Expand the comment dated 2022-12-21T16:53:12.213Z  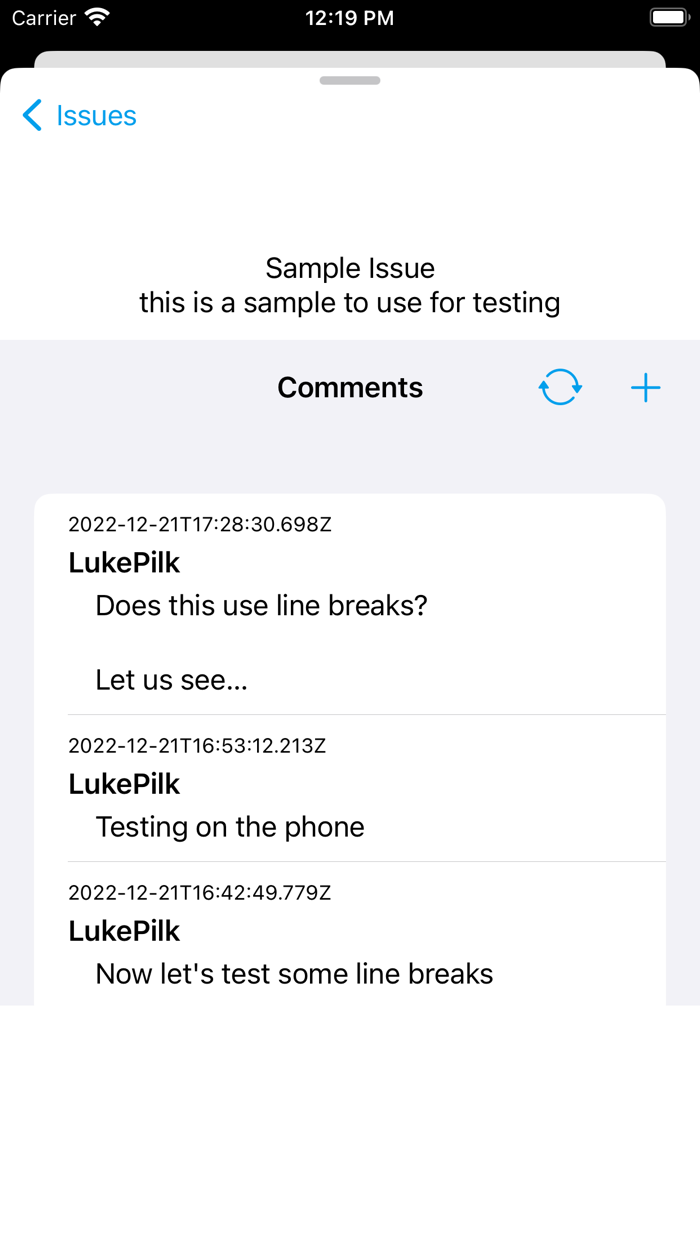pos(197,745)
